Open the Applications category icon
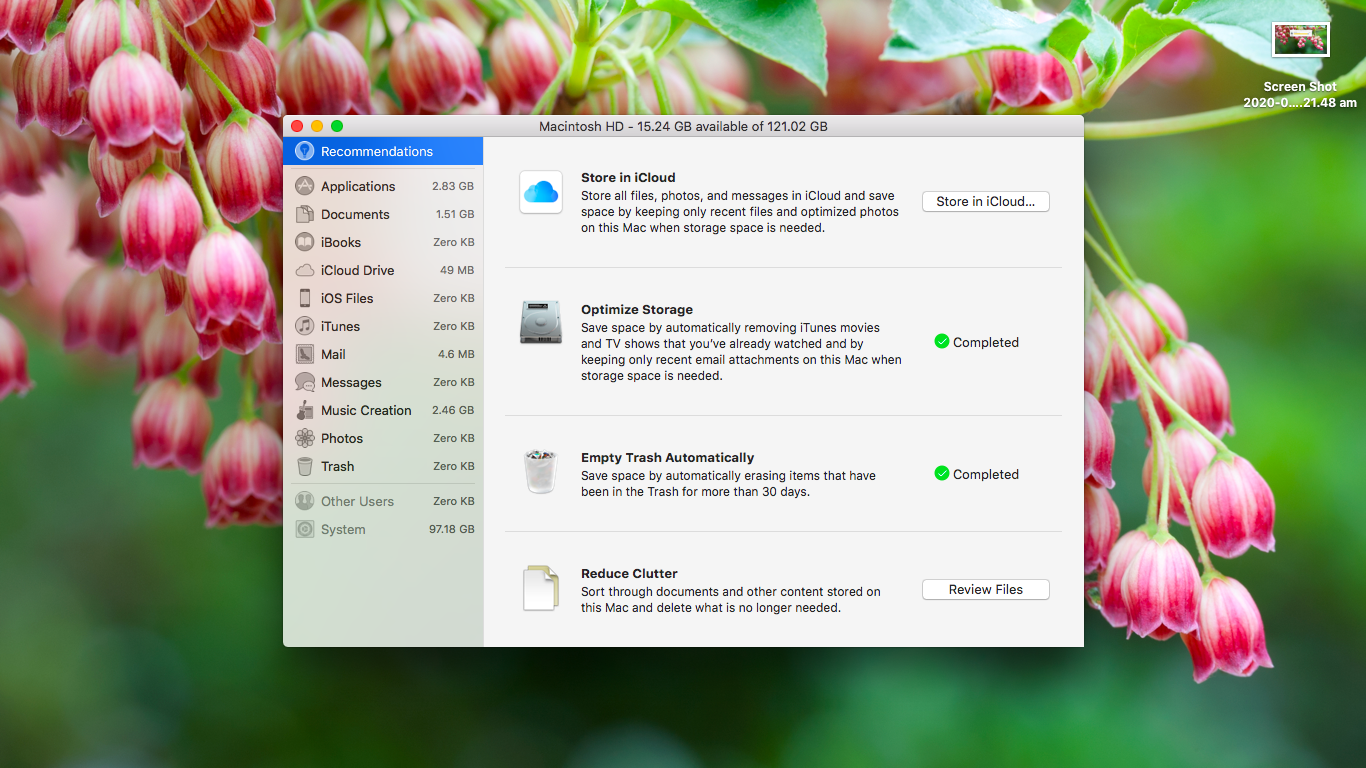Viewport: 1366px width, 768px height. click(305, 186)
